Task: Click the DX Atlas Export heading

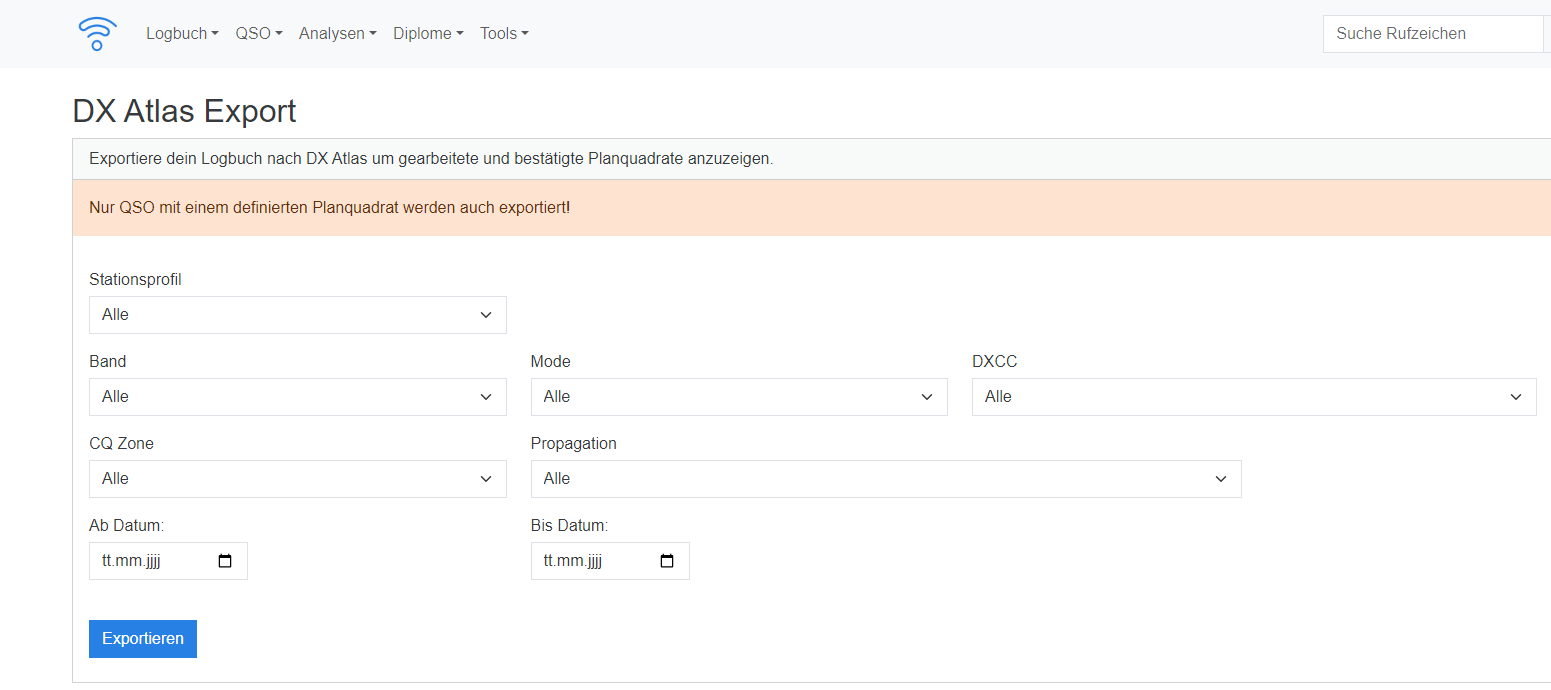Action: point(185,111)
